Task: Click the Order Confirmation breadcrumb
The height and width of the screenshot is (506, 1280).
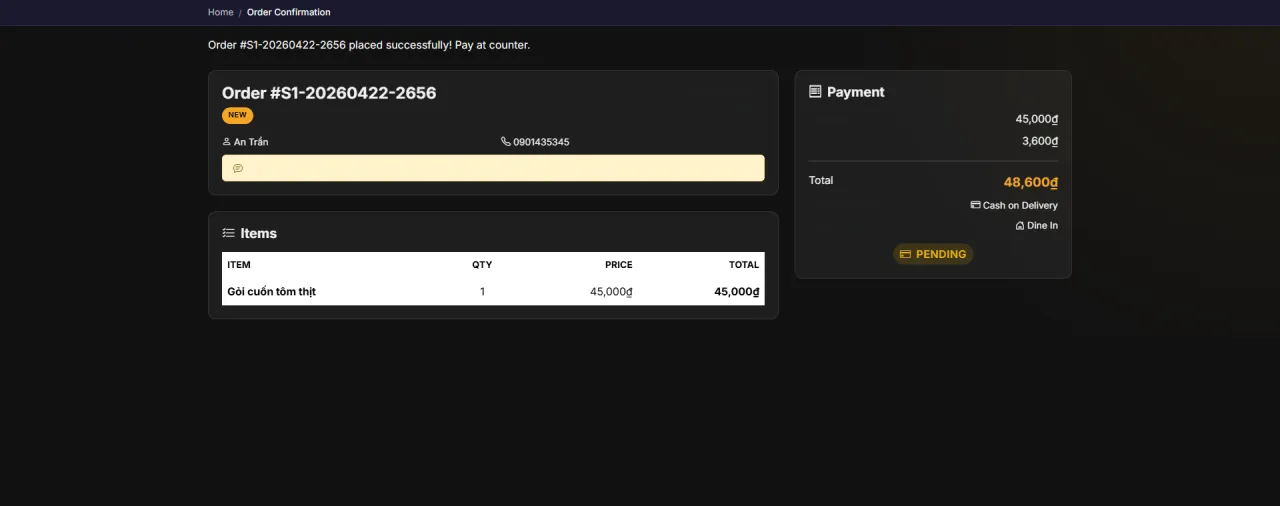Action: tap(288, 12)
